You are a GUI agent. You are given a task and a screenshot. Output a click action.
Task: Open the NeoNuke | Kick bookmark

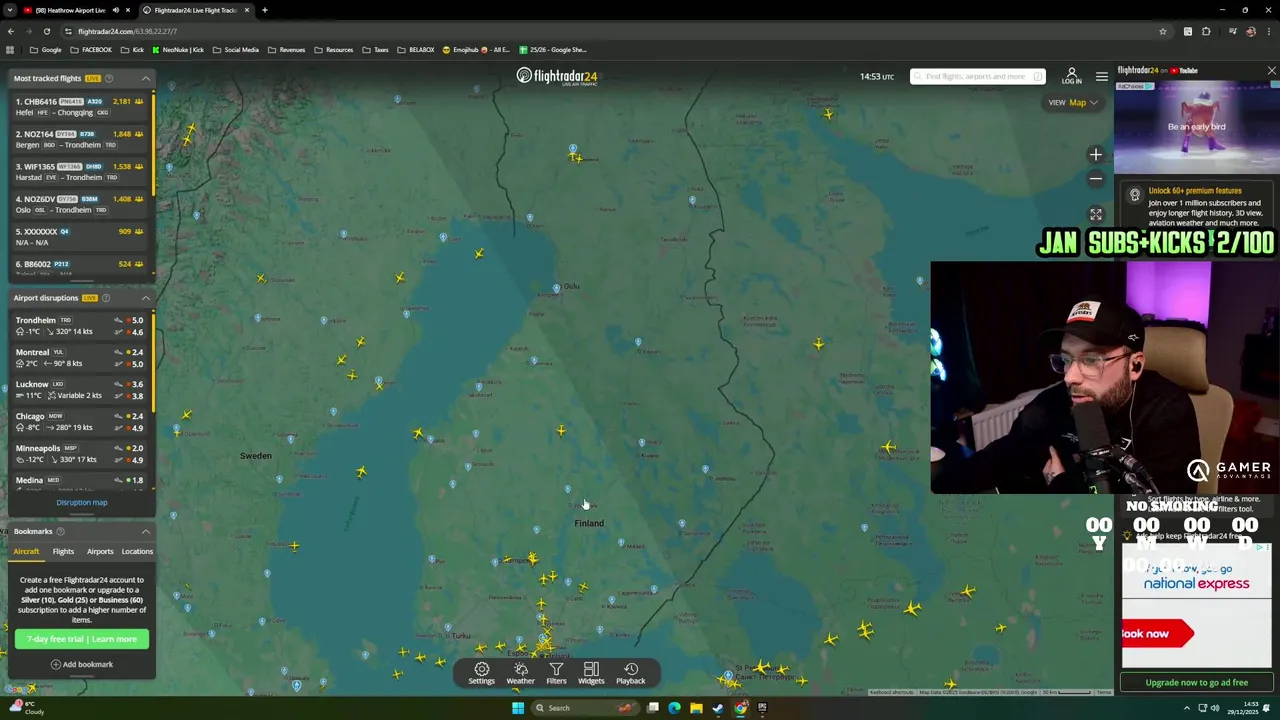click(x=177, y=50)
